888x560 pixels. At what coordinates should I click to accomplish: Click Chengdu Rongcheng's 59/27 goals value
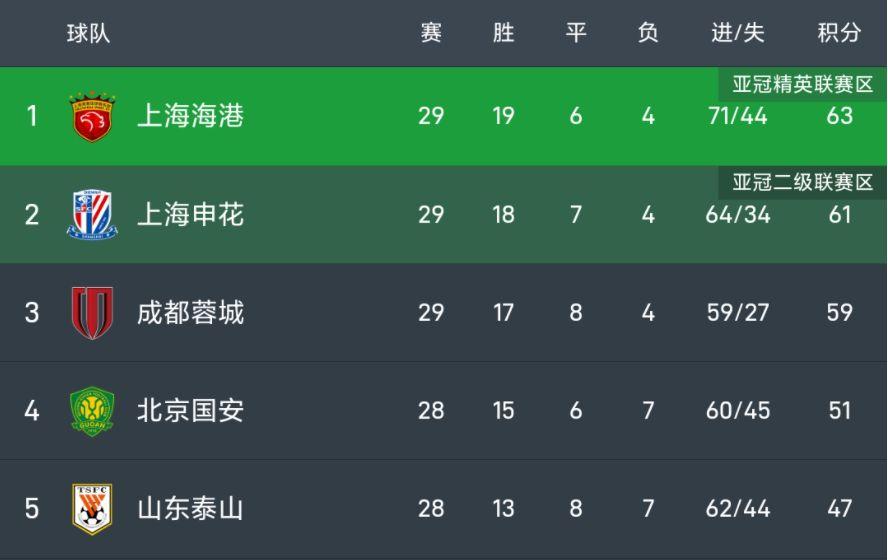point(738,313)
